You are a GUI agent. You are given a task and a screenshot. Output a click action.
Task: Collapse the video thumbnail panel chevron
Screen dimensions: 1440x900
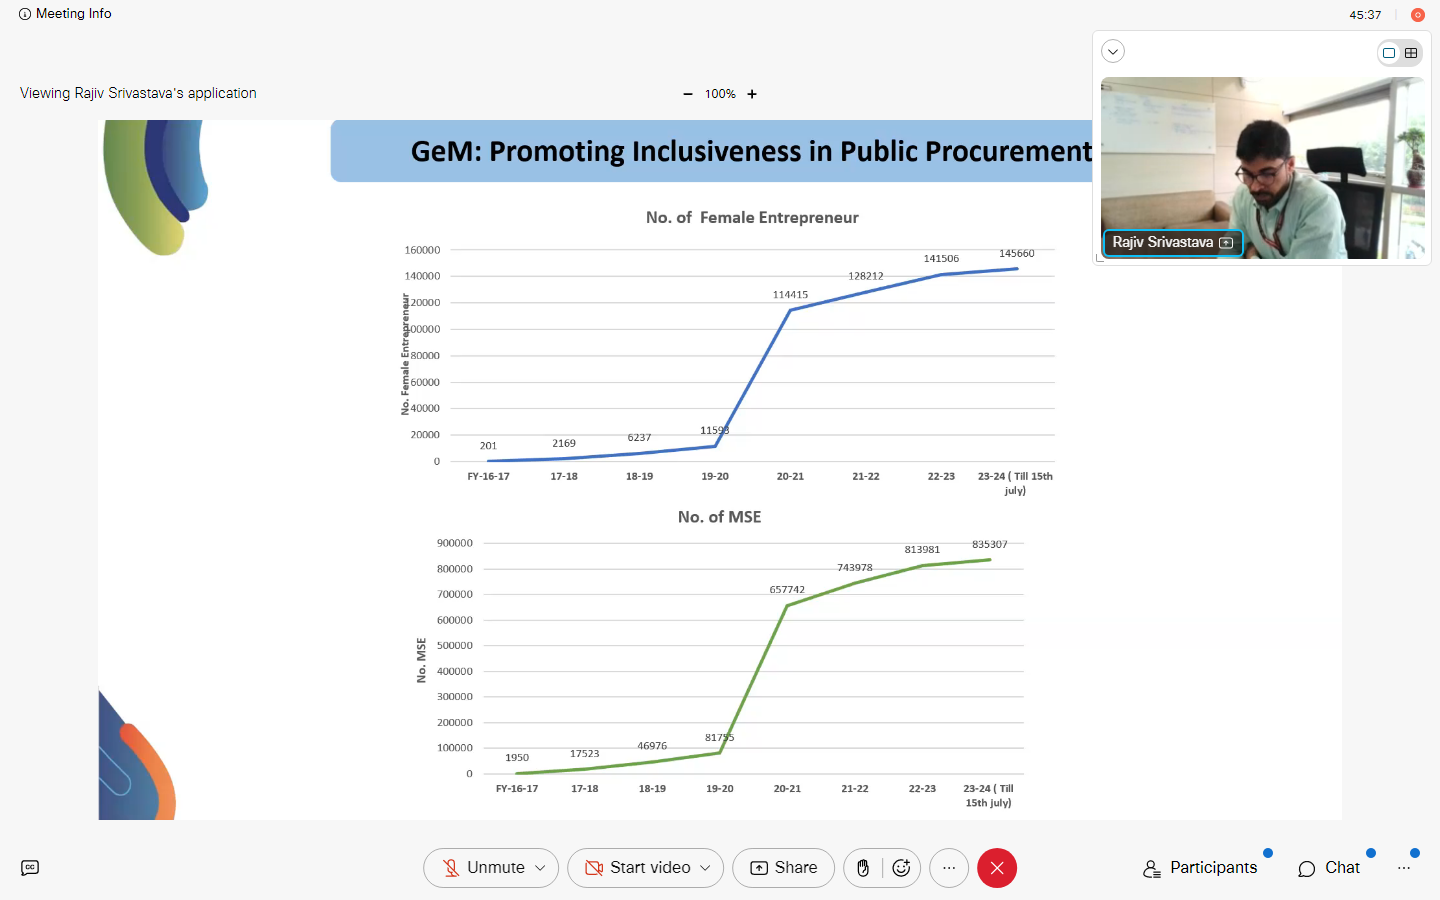[1113, 51]
